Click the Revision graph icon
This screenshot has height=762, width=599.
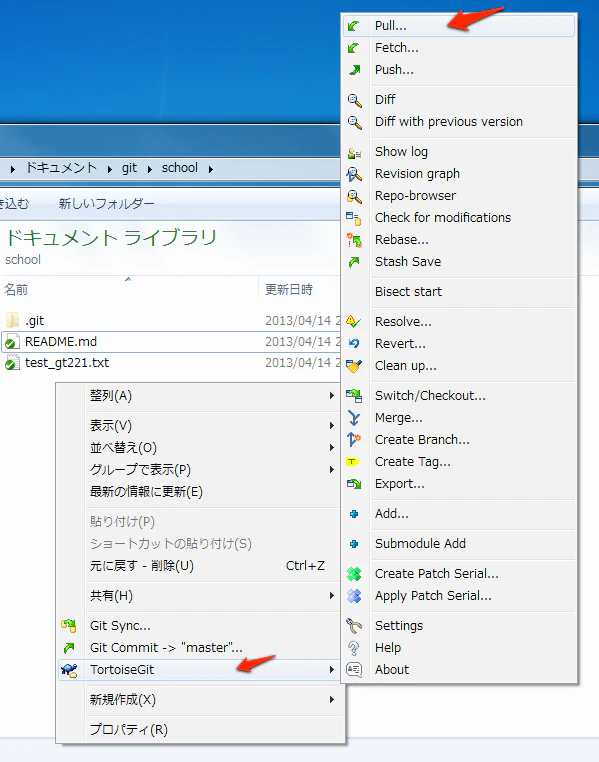coord(354,174)
